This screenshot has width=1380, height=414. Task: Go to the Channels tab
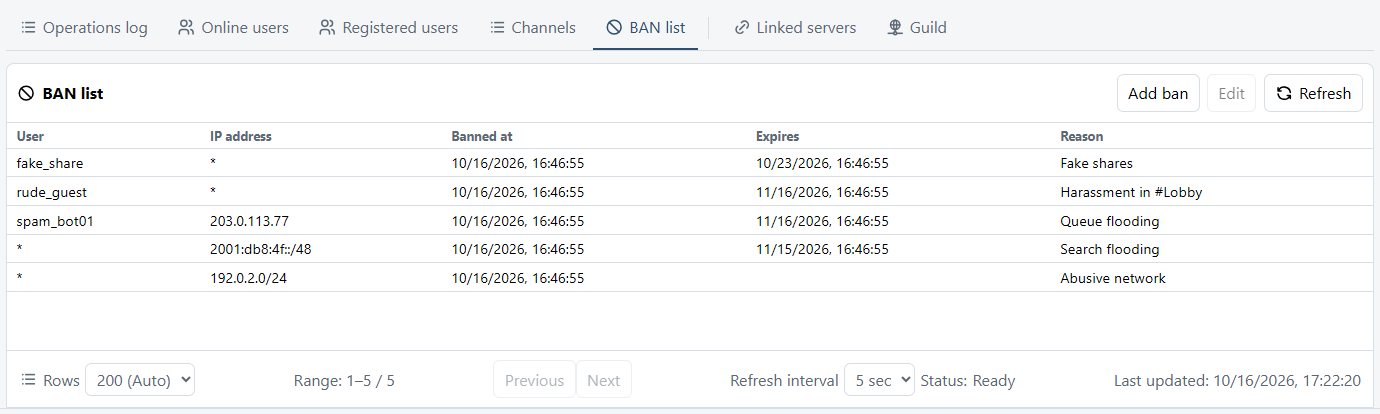click(533, 28)
